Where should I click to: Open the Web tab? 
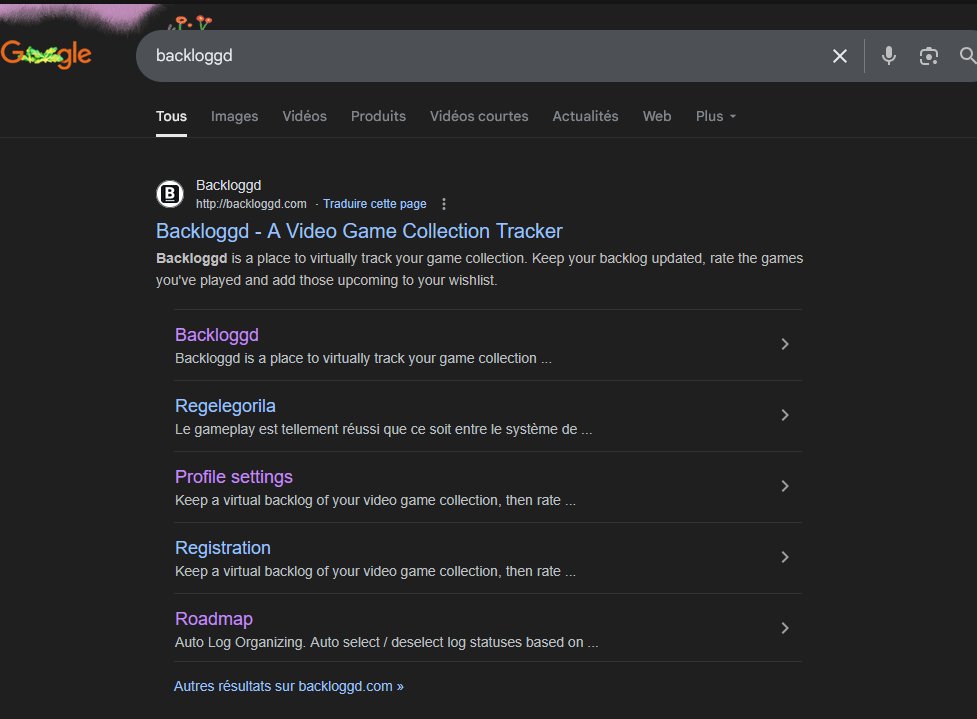click(x=657, y=117)
